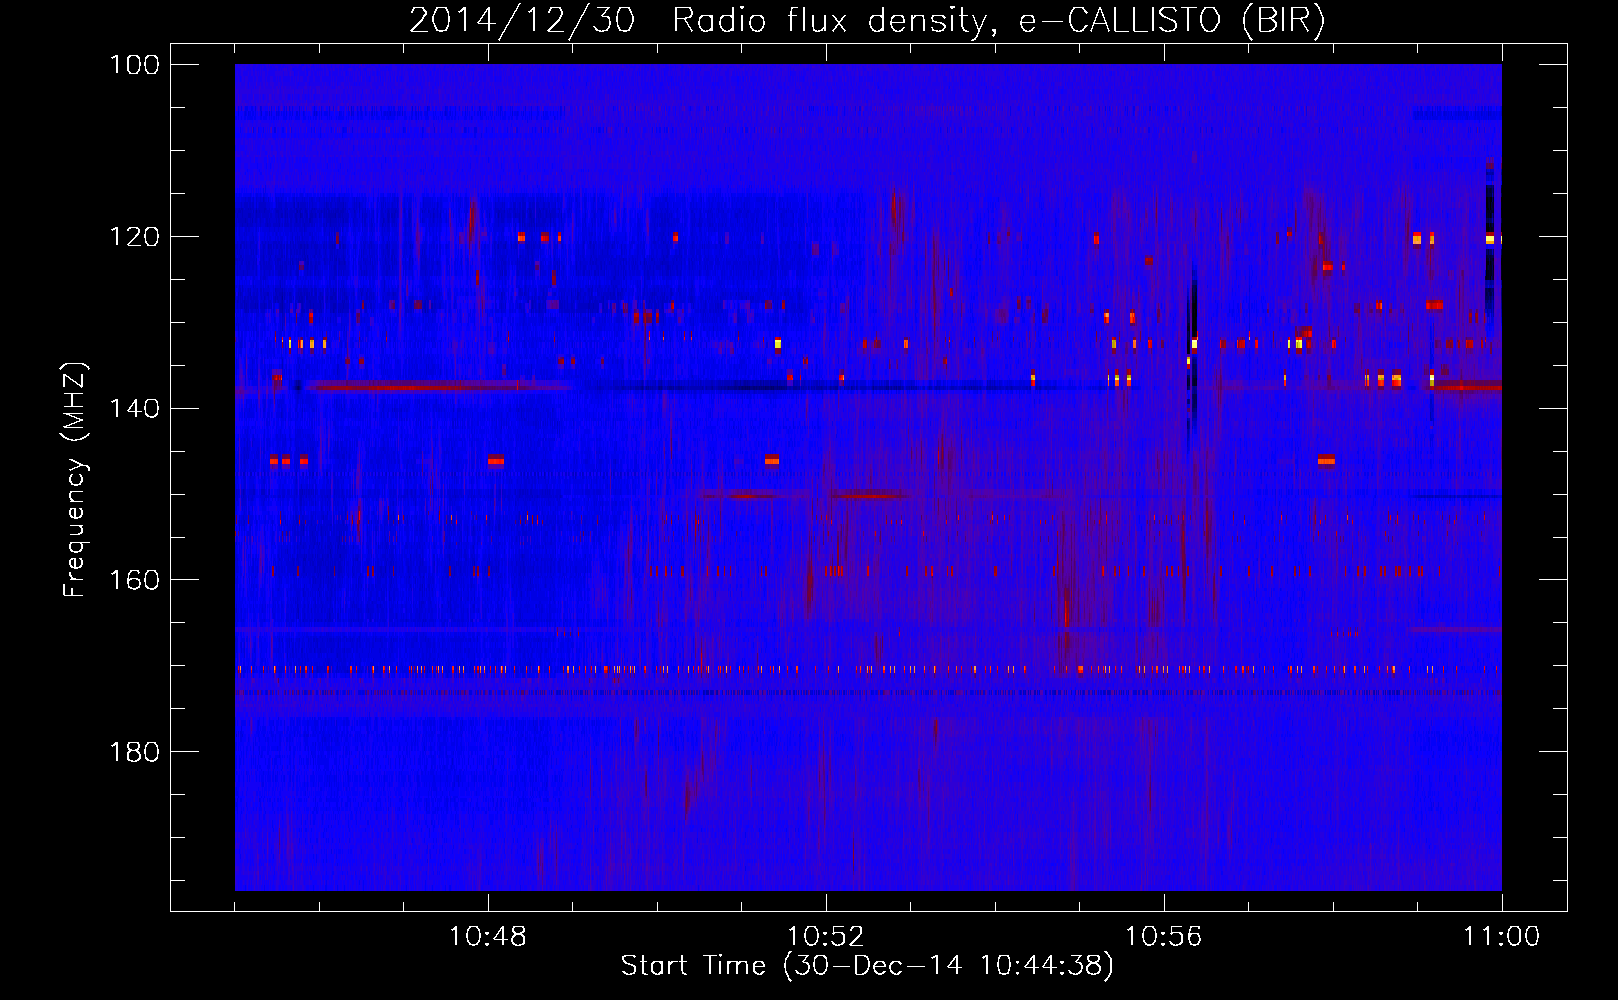Screen dimensions: 1618x1000
Task: Click the '10:56' time axis label
Action: pos(1164,937)
